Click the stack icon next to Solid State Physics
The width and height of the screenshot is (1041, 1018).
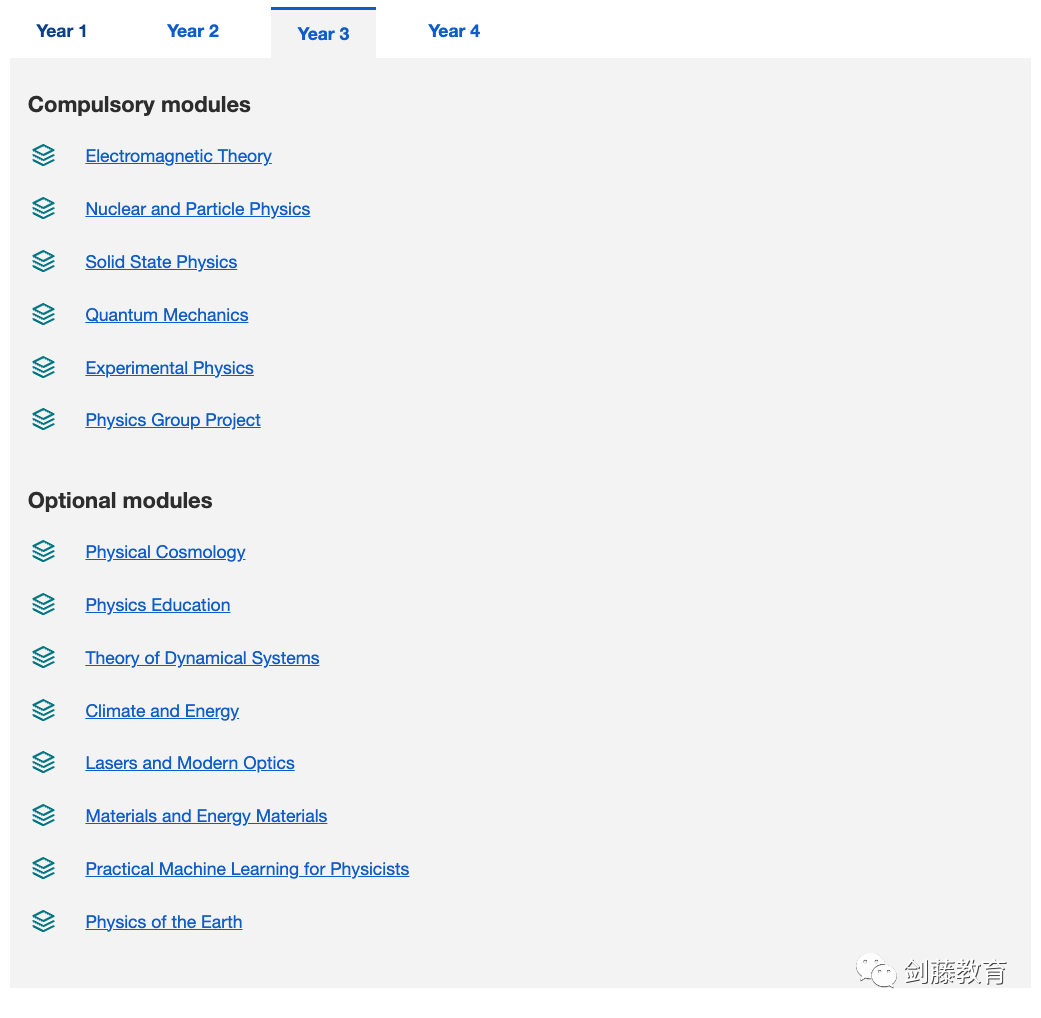point(43,262)
